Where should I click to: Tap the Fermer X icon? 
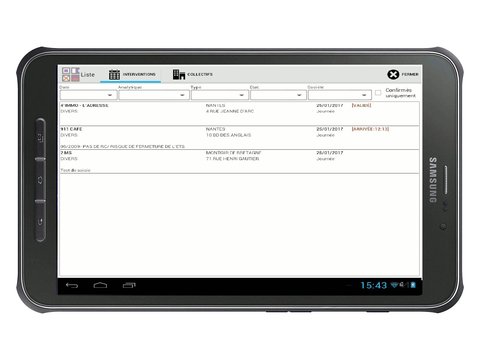[393, 74]
